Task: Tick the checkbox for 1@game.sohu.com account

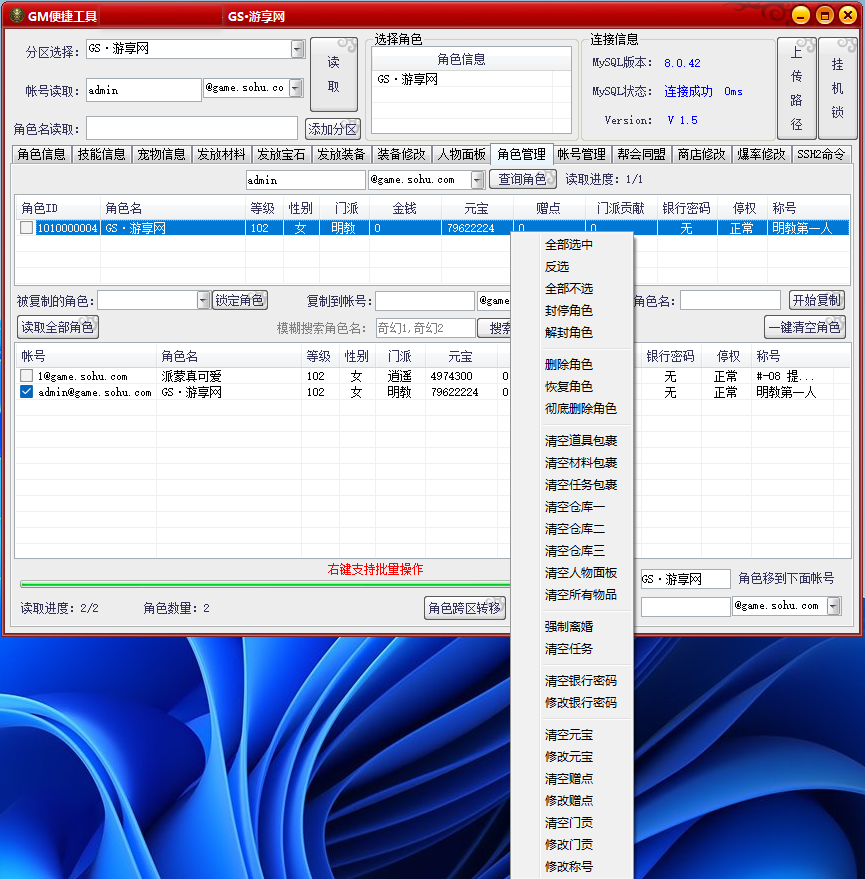Action: click(x=27, y=376)
